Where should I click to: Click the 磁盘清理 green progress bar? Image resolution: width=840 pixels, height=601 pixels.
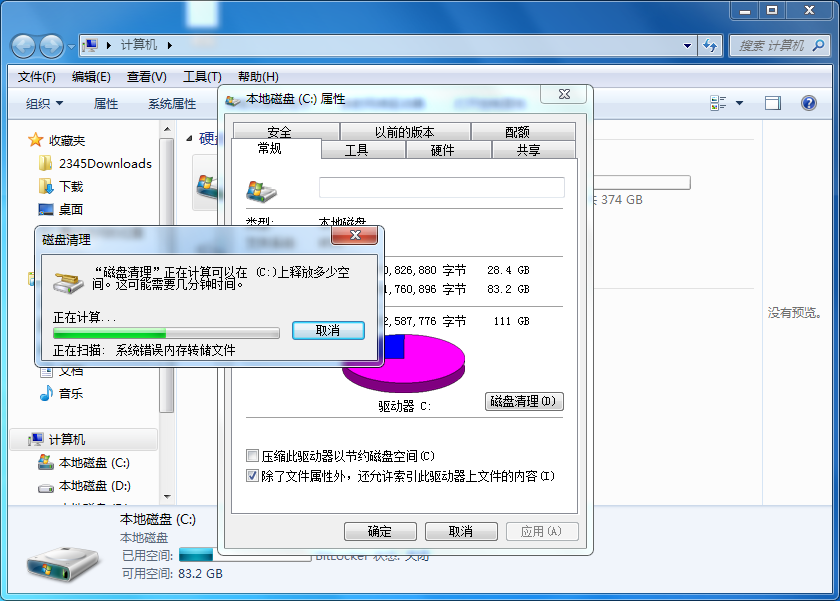[166, 333]
